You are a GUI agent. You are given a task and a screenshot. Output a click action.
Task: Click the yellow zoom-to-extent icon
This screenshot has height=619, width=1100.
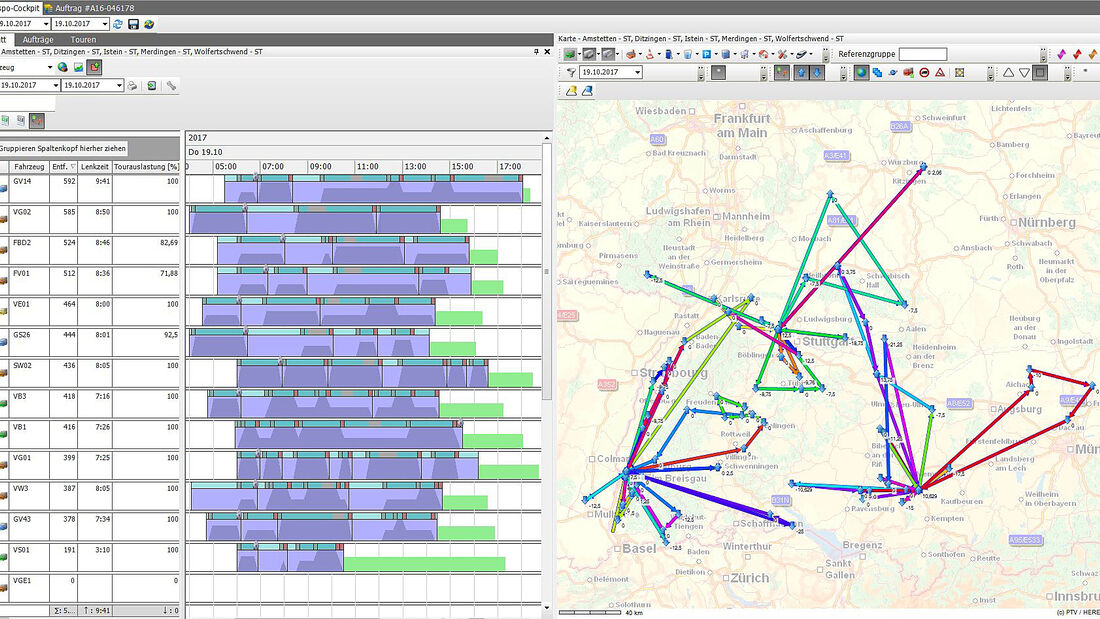(x=959, y=72)
